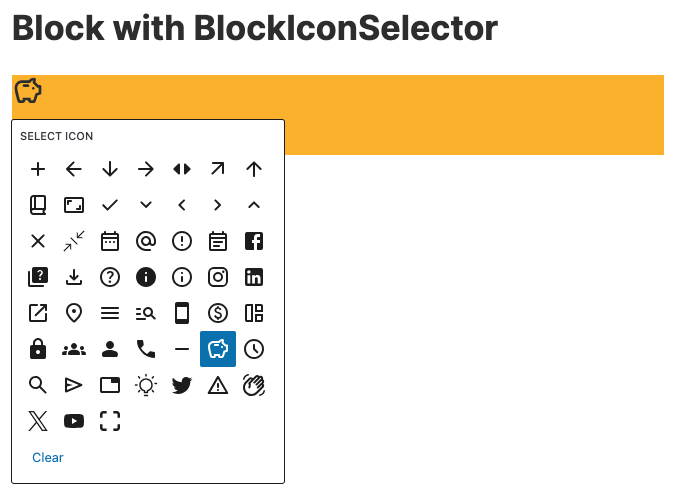Select the highlighted piggy bank icon
Screen dimensions: 676x497
point(218,349)
